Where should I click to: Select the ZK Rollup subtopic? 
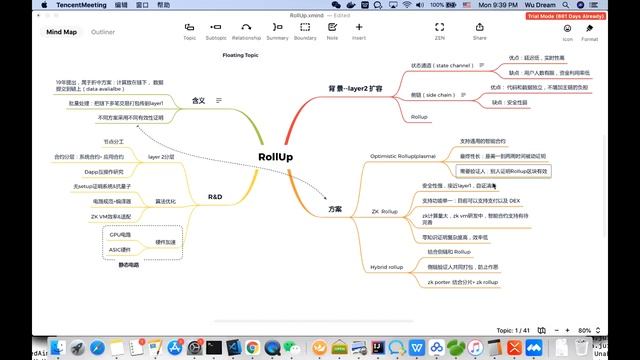(x=384, y=211)
